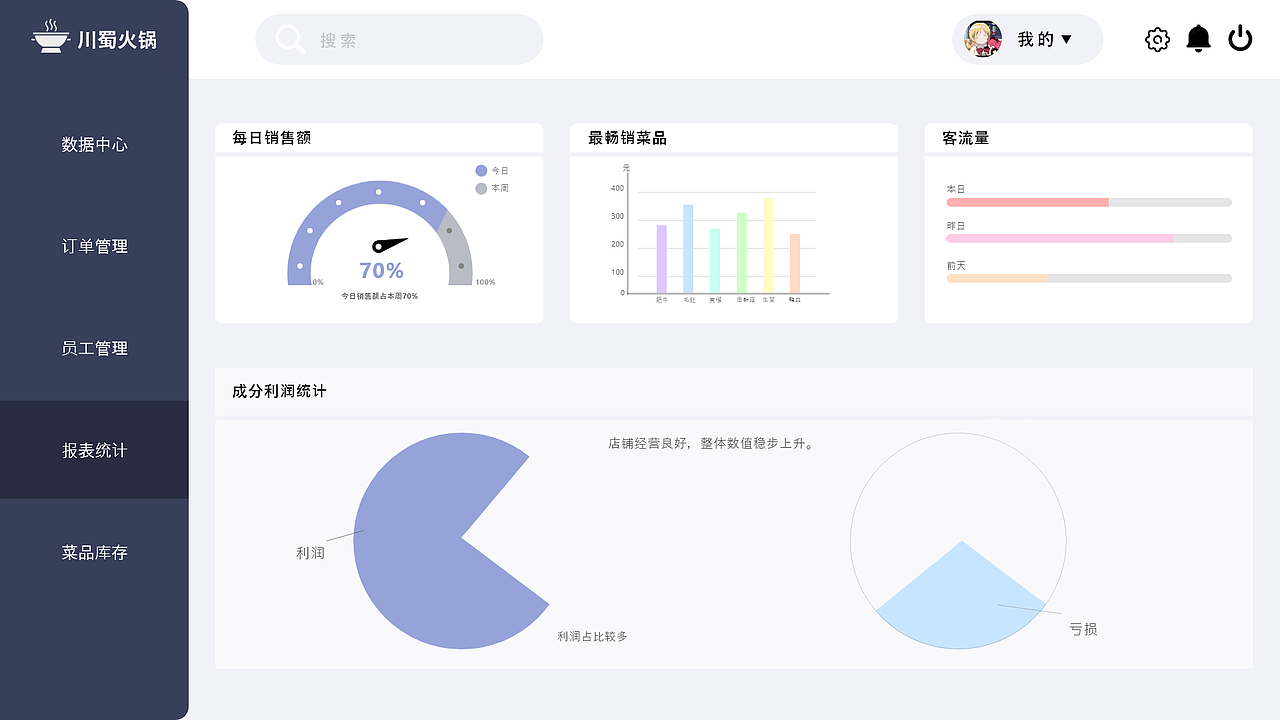1280x720 pixels.
Task: Click the 利润占比较多 caption
Action: [592, 636]
